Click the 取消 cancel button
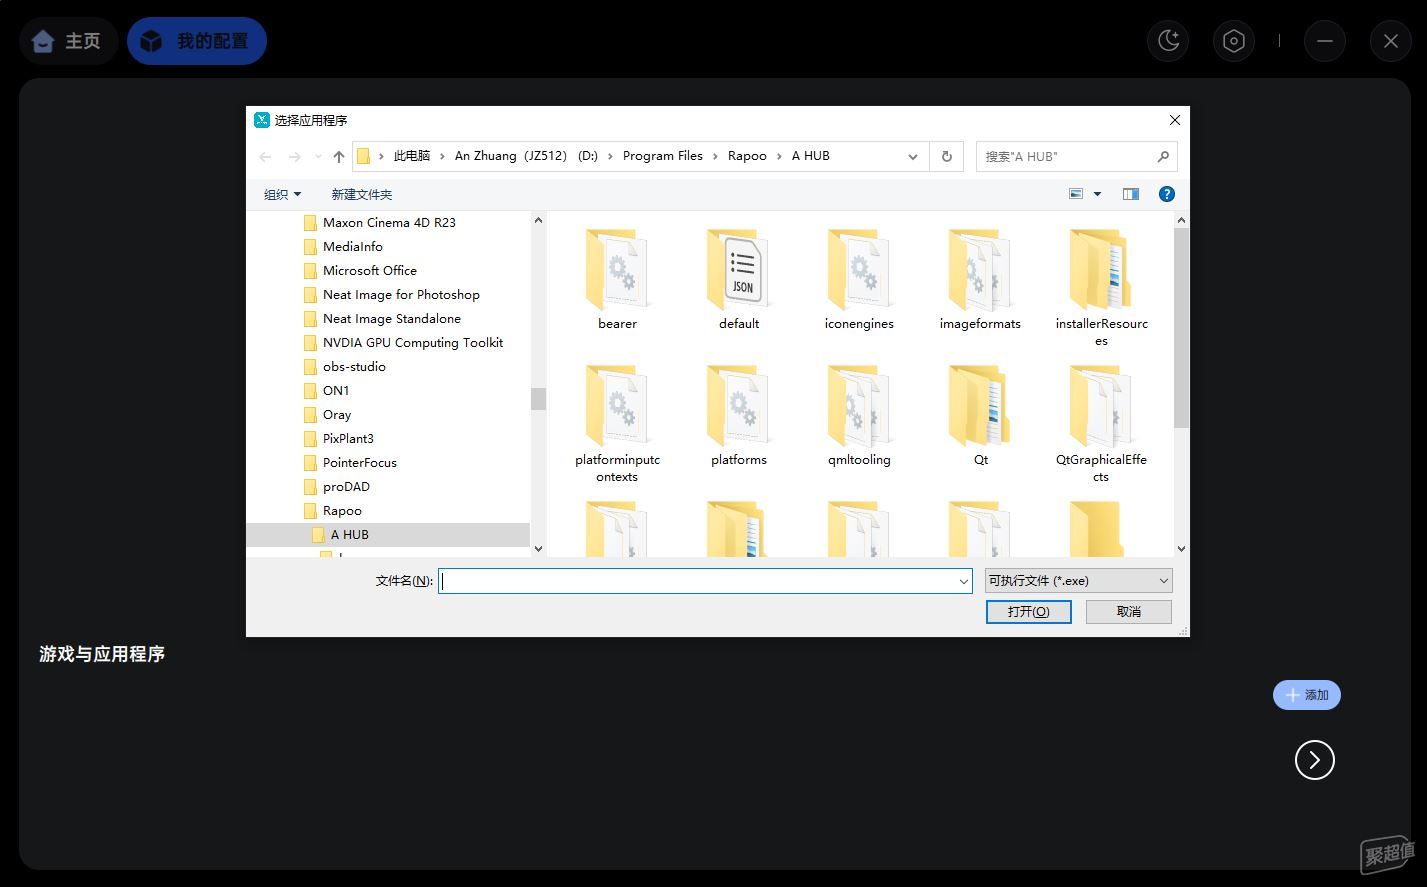 [1129, 611]
